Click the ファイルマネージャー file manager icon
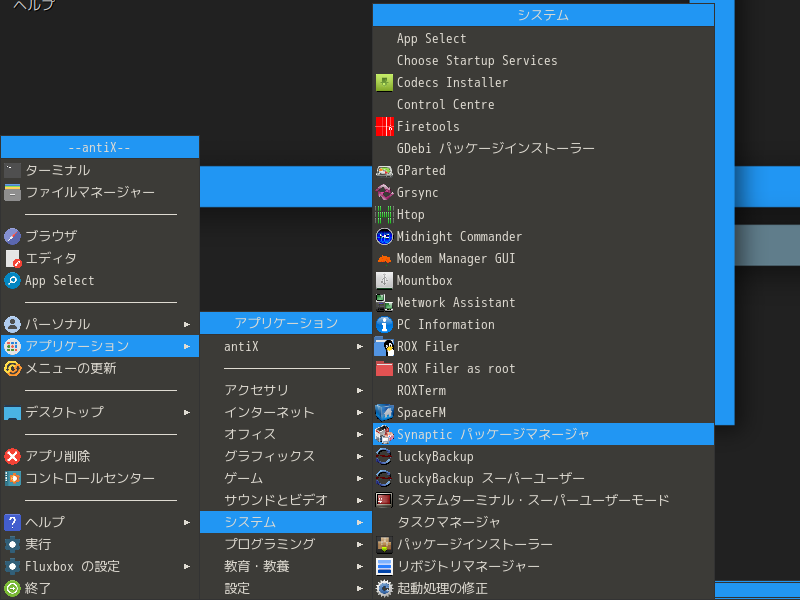Viewport: 800px width, 600px height. tap(12, 192)
